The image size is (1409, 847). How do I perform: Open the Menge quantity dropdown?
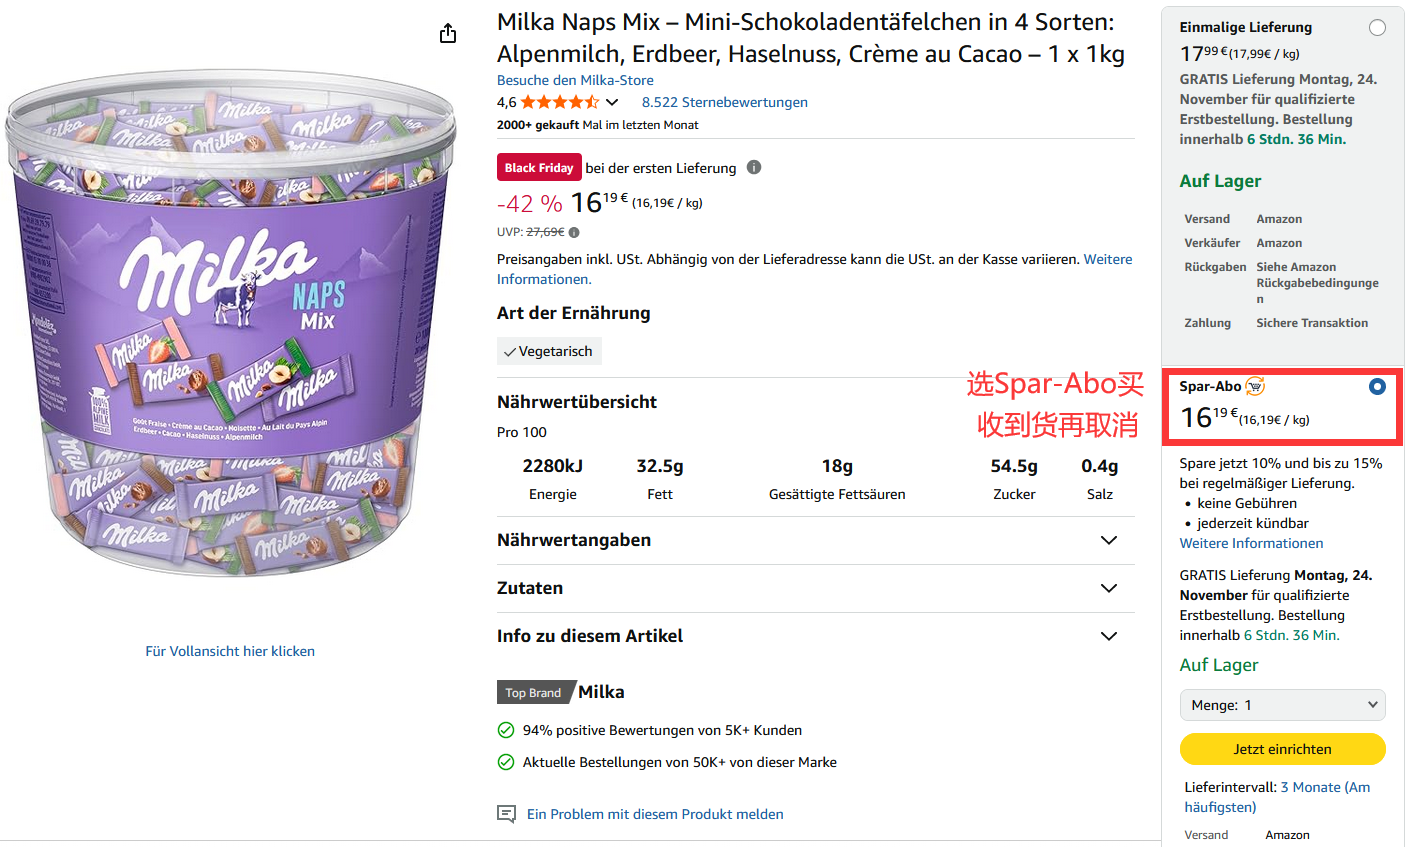click(1282, 705)
